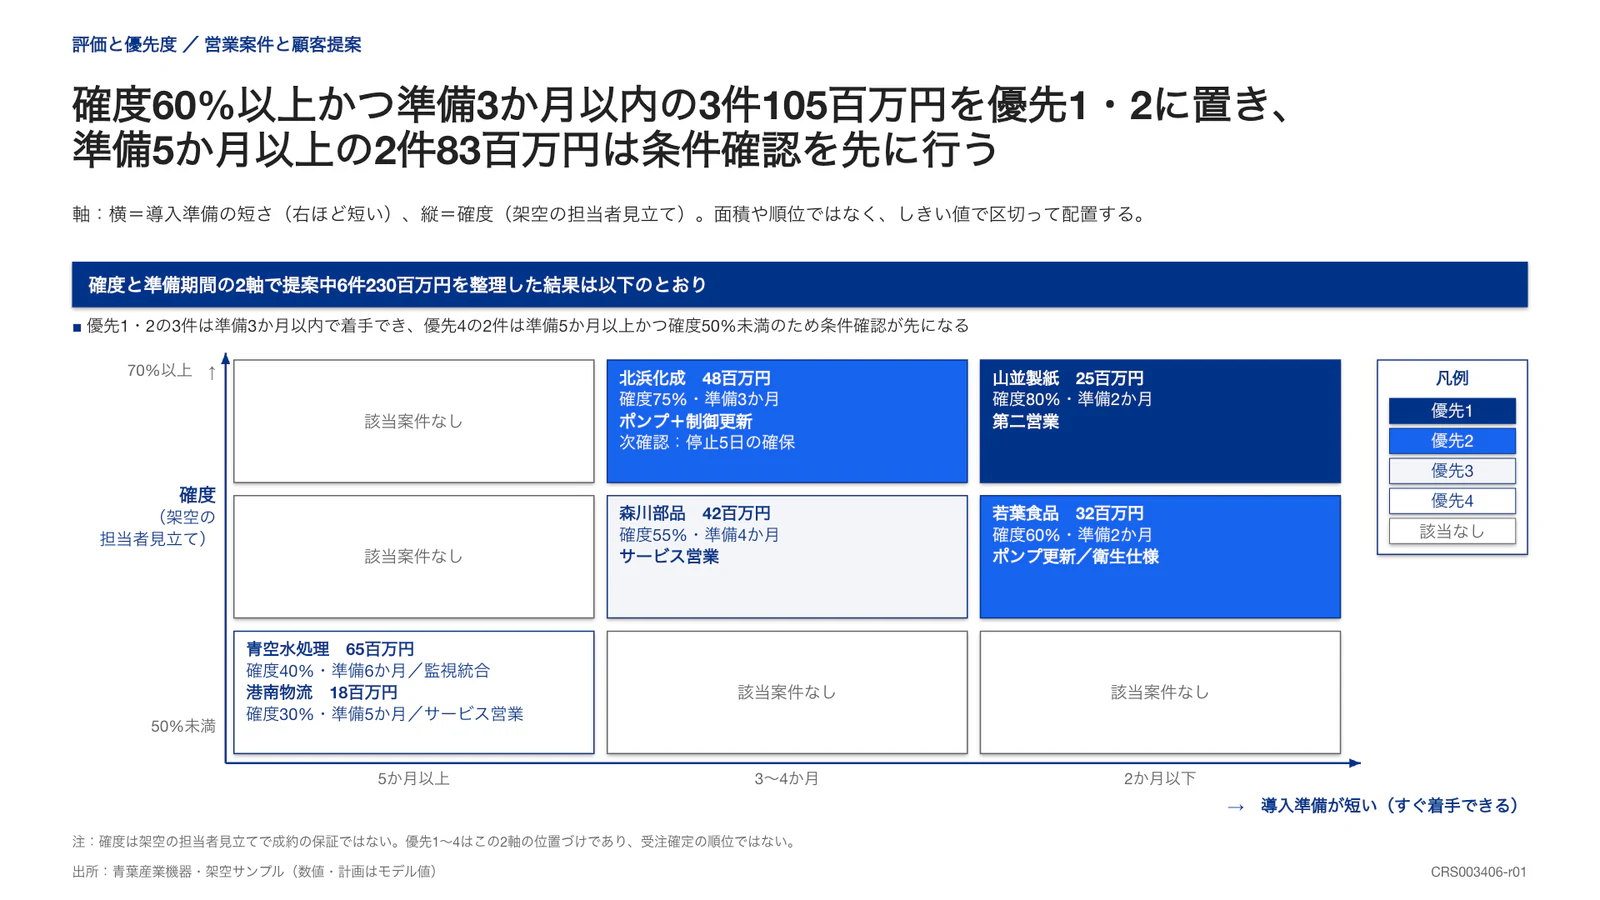Image resolution: width=1600 pixels, height=900 pixels.
Task: Click the 若葉食品 32百万円 cell
Action: pyautogui.click(x=1160, y=556)
